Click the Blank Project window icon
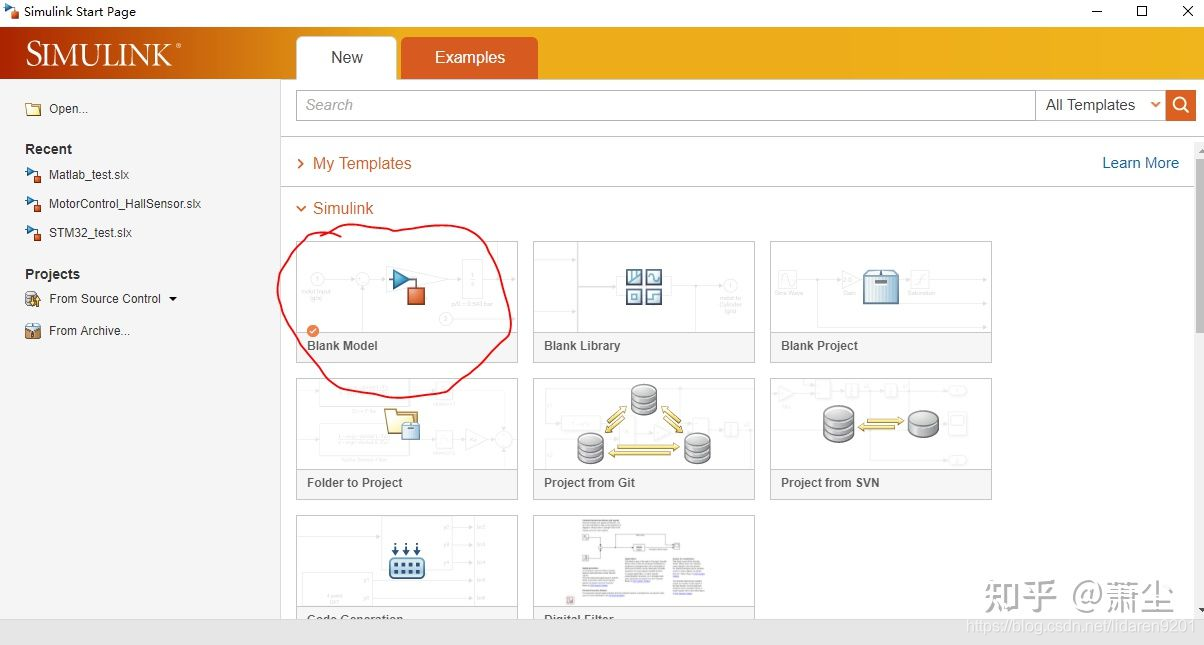The width and height of the screenshot is (1204, 645). (x=881, y=286)
